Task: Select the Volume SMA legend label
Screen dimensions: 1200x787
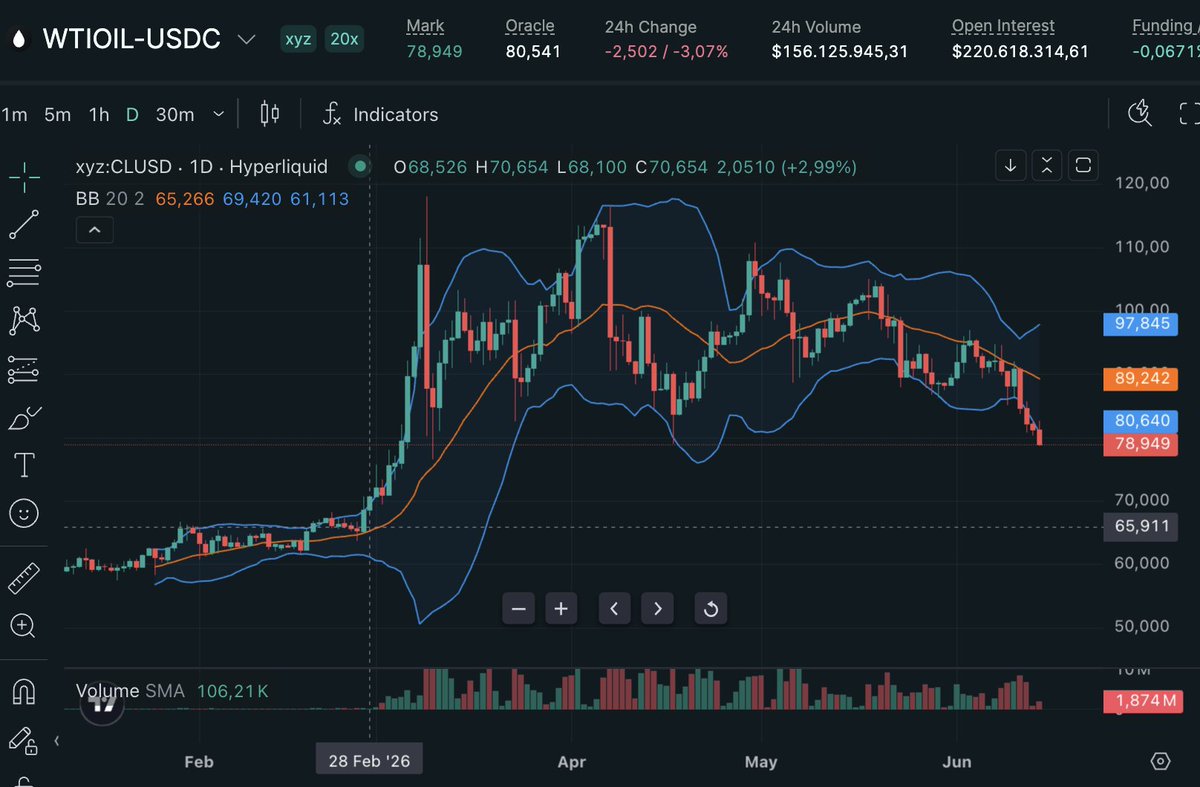Action: click(x=133, y=691)
